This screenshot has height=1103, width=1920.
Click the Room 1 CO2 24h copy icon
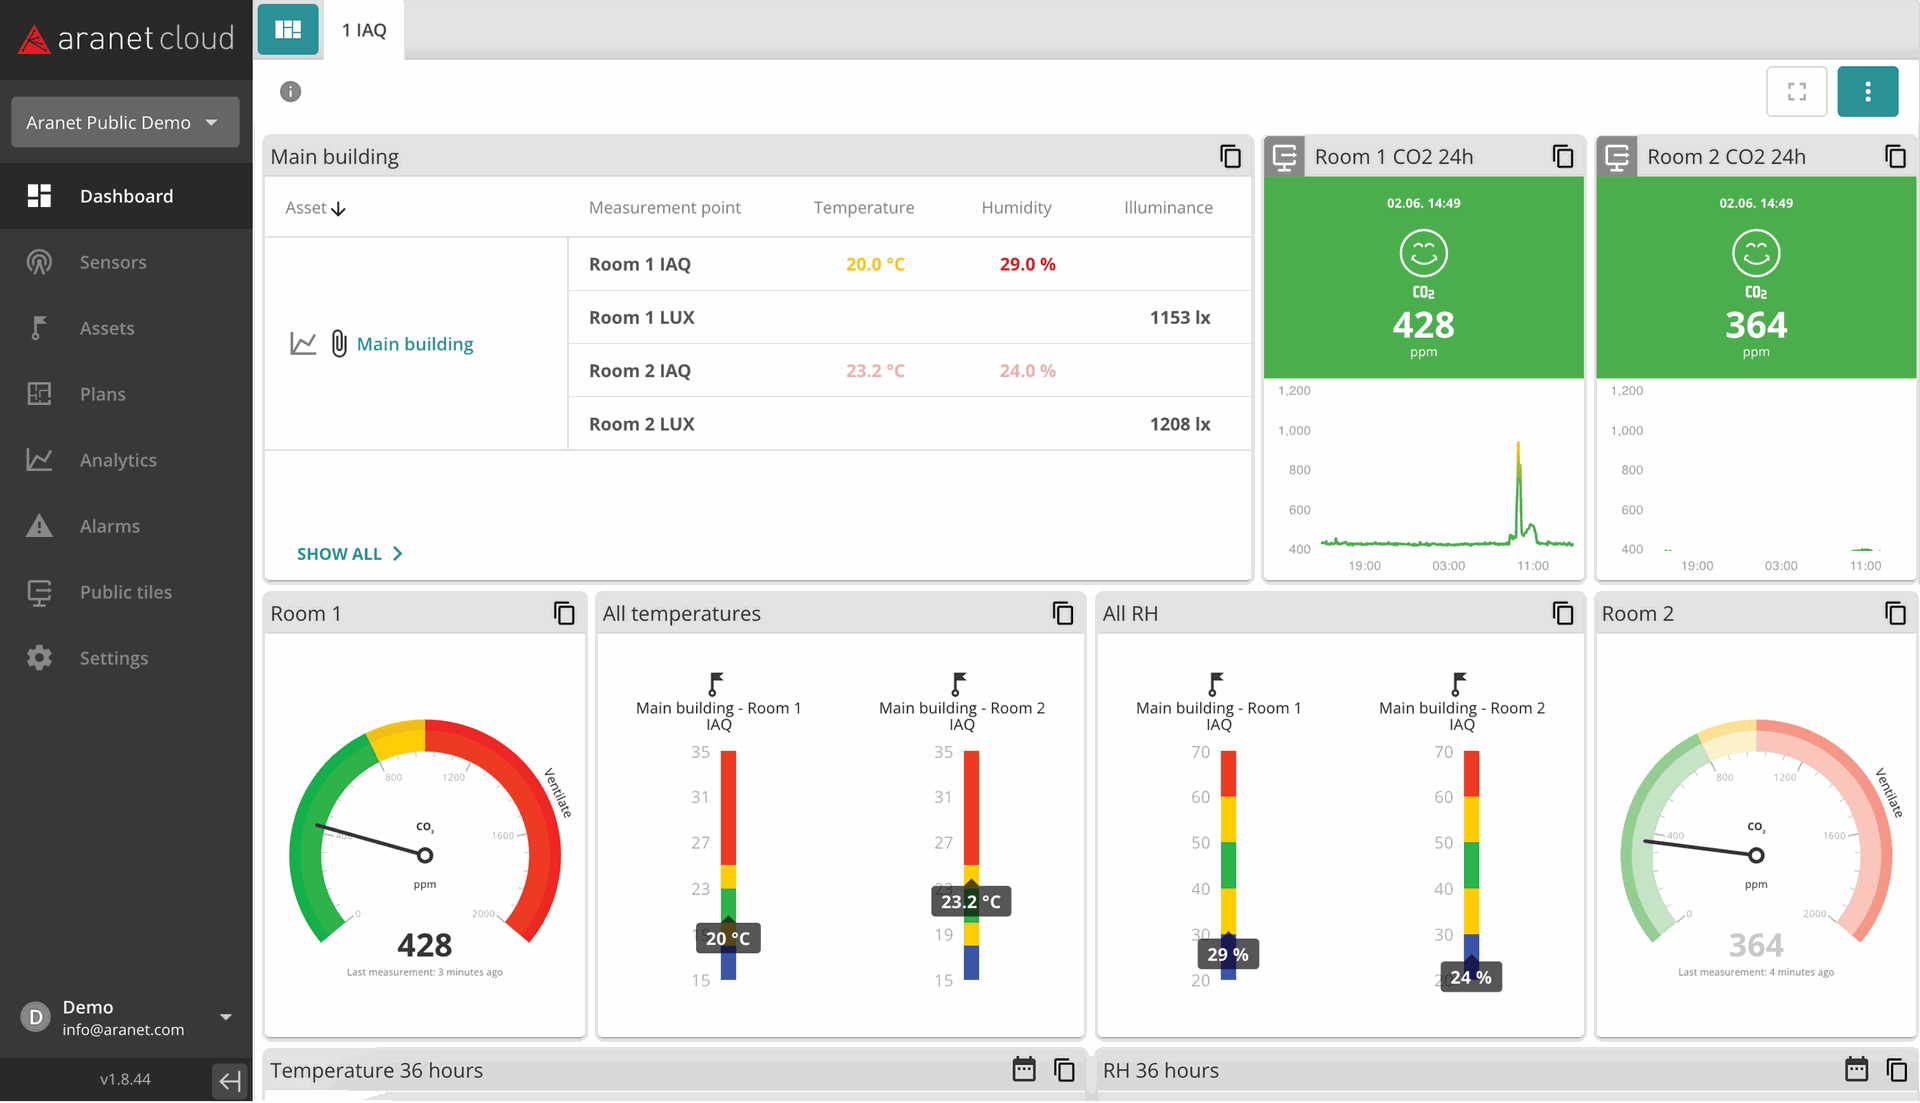coord(1562,157)
